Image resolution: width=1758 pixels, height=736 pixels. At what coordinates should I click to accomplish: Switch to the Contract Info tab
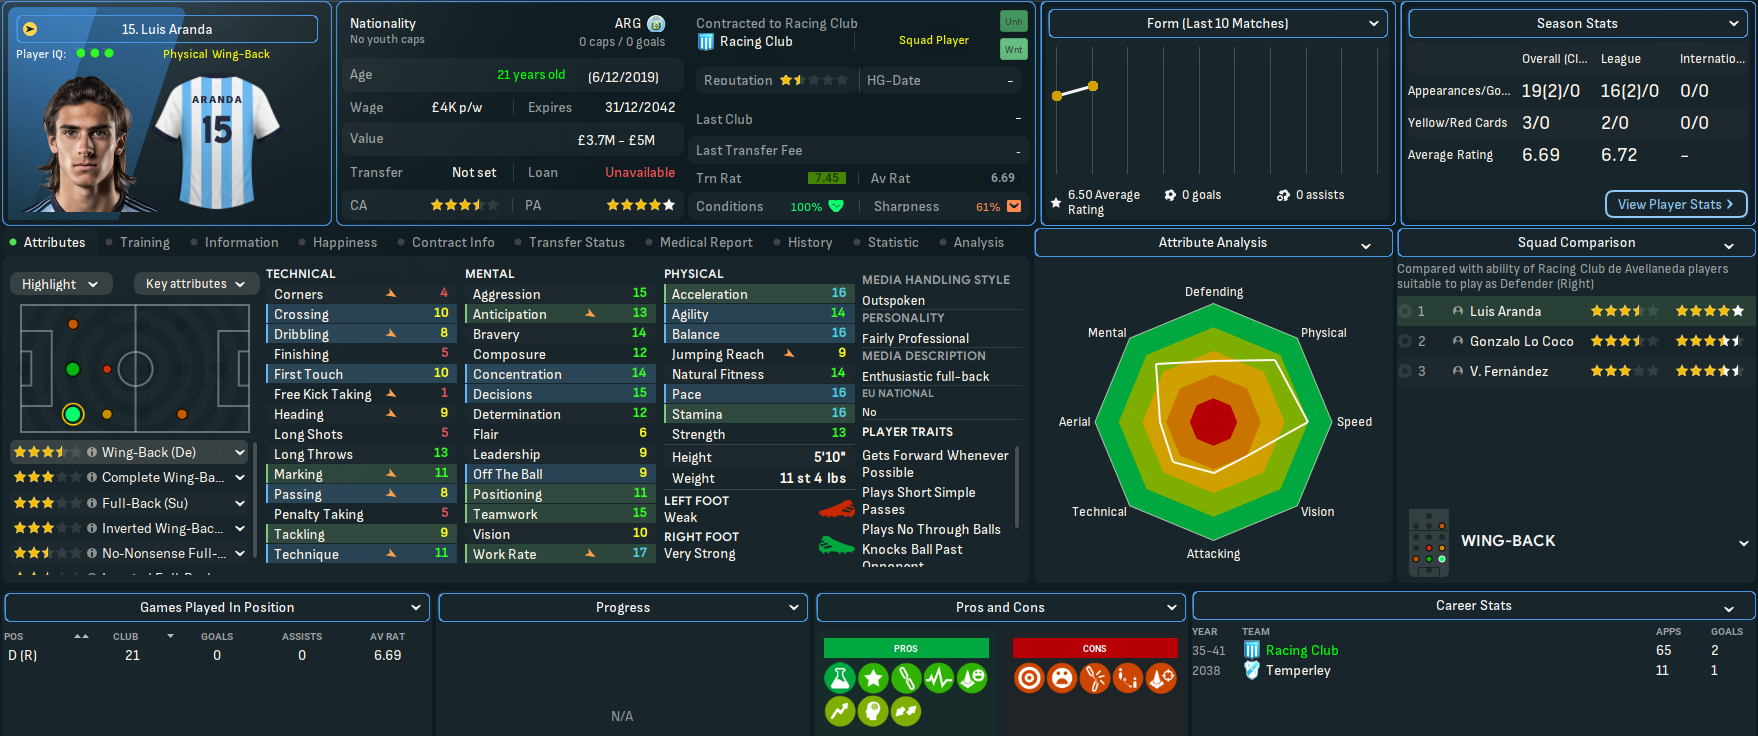click(x=452, y=242)
